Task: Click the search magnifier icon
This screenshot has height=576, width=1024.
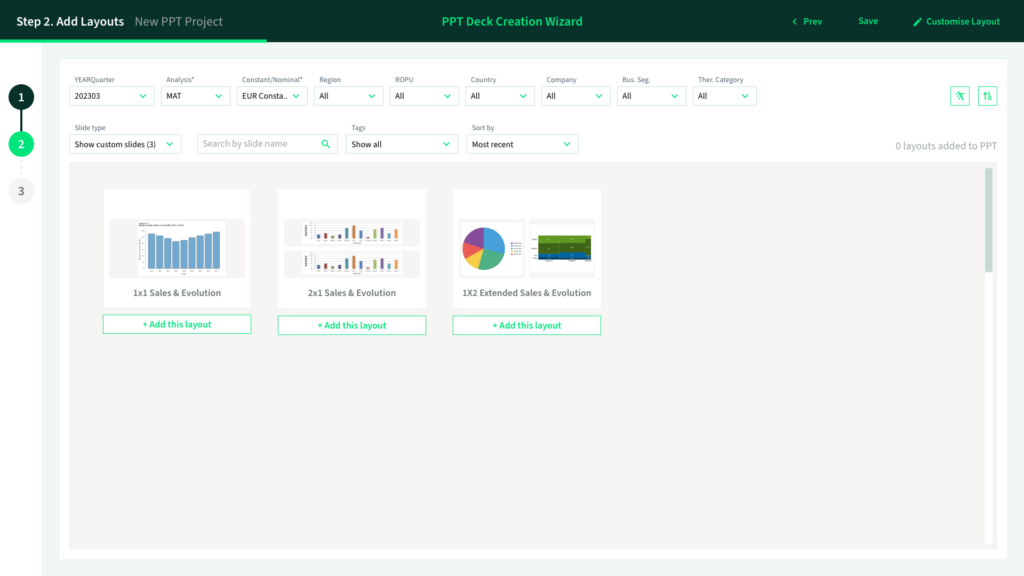Action: tap(326, 144)
